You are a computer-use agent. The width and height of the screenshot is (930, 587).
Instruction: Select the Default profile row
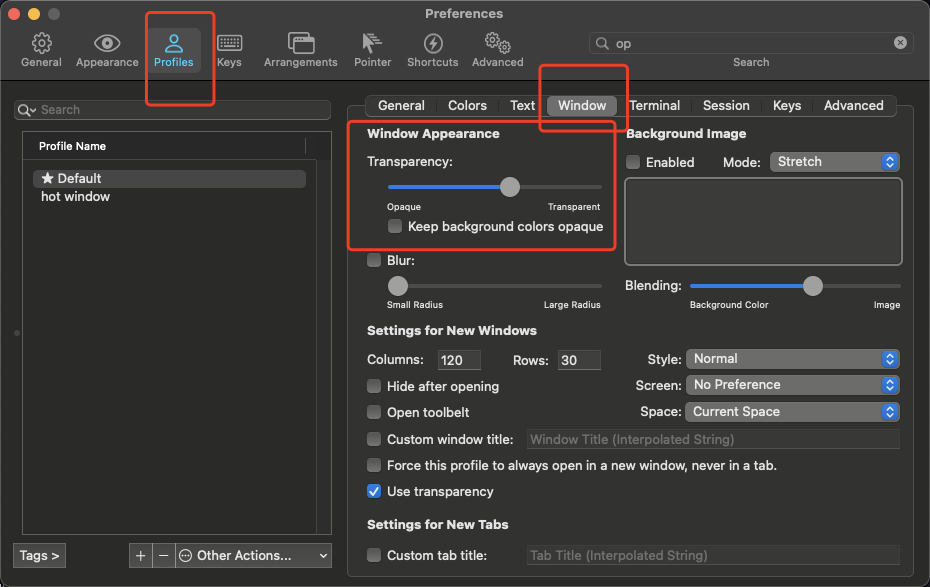(169, 178)
